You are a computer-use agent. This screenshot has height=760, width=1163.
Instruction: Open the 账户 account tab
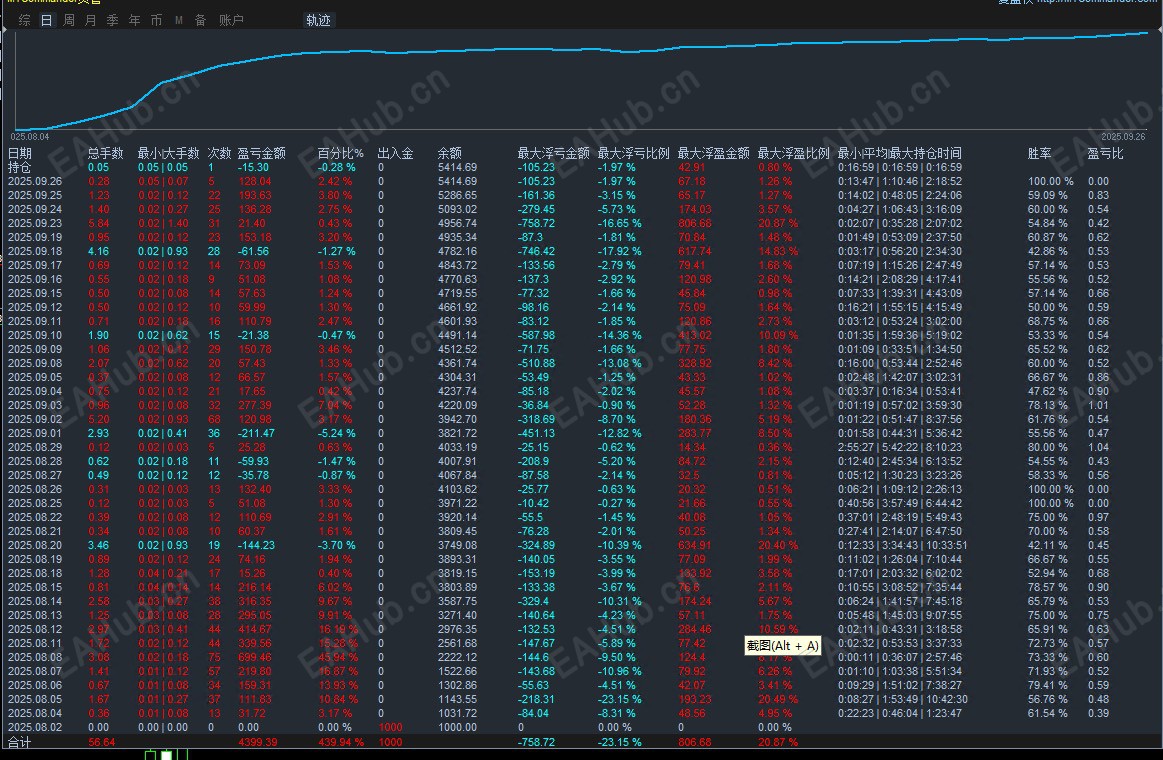tap(231, 20)
